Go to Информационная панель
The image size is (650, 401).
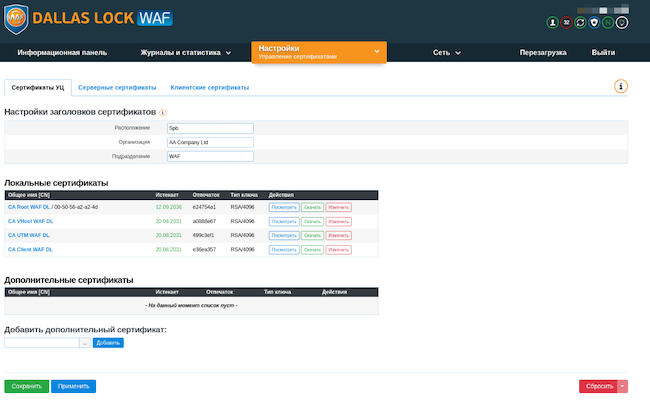(x=62, y=53)
